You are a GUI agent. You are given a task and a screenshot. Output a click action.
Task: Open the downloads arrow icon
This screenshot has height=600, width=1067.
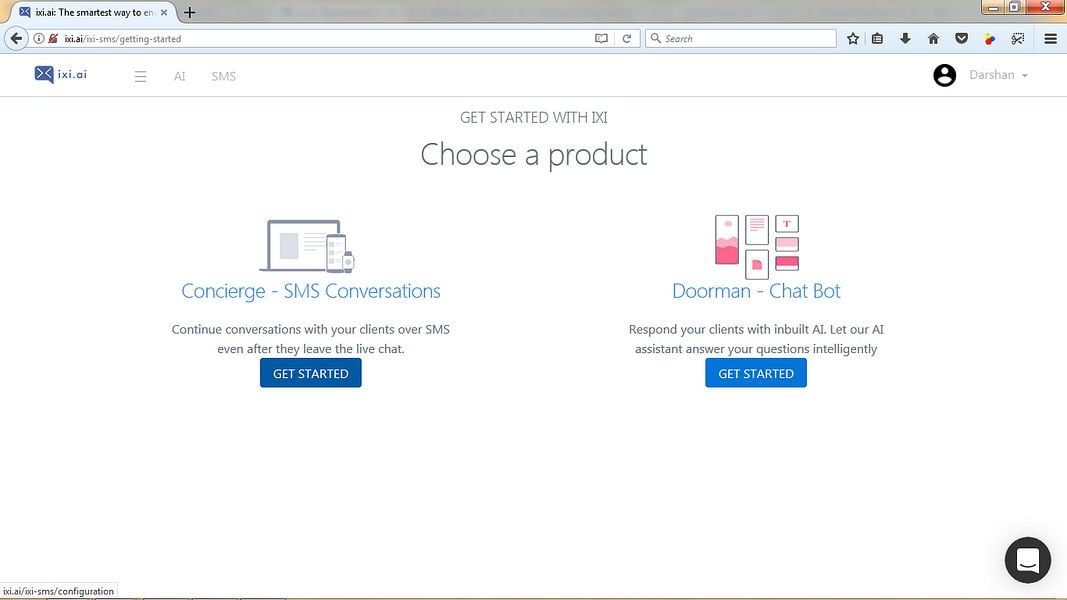tap(905, 39)
